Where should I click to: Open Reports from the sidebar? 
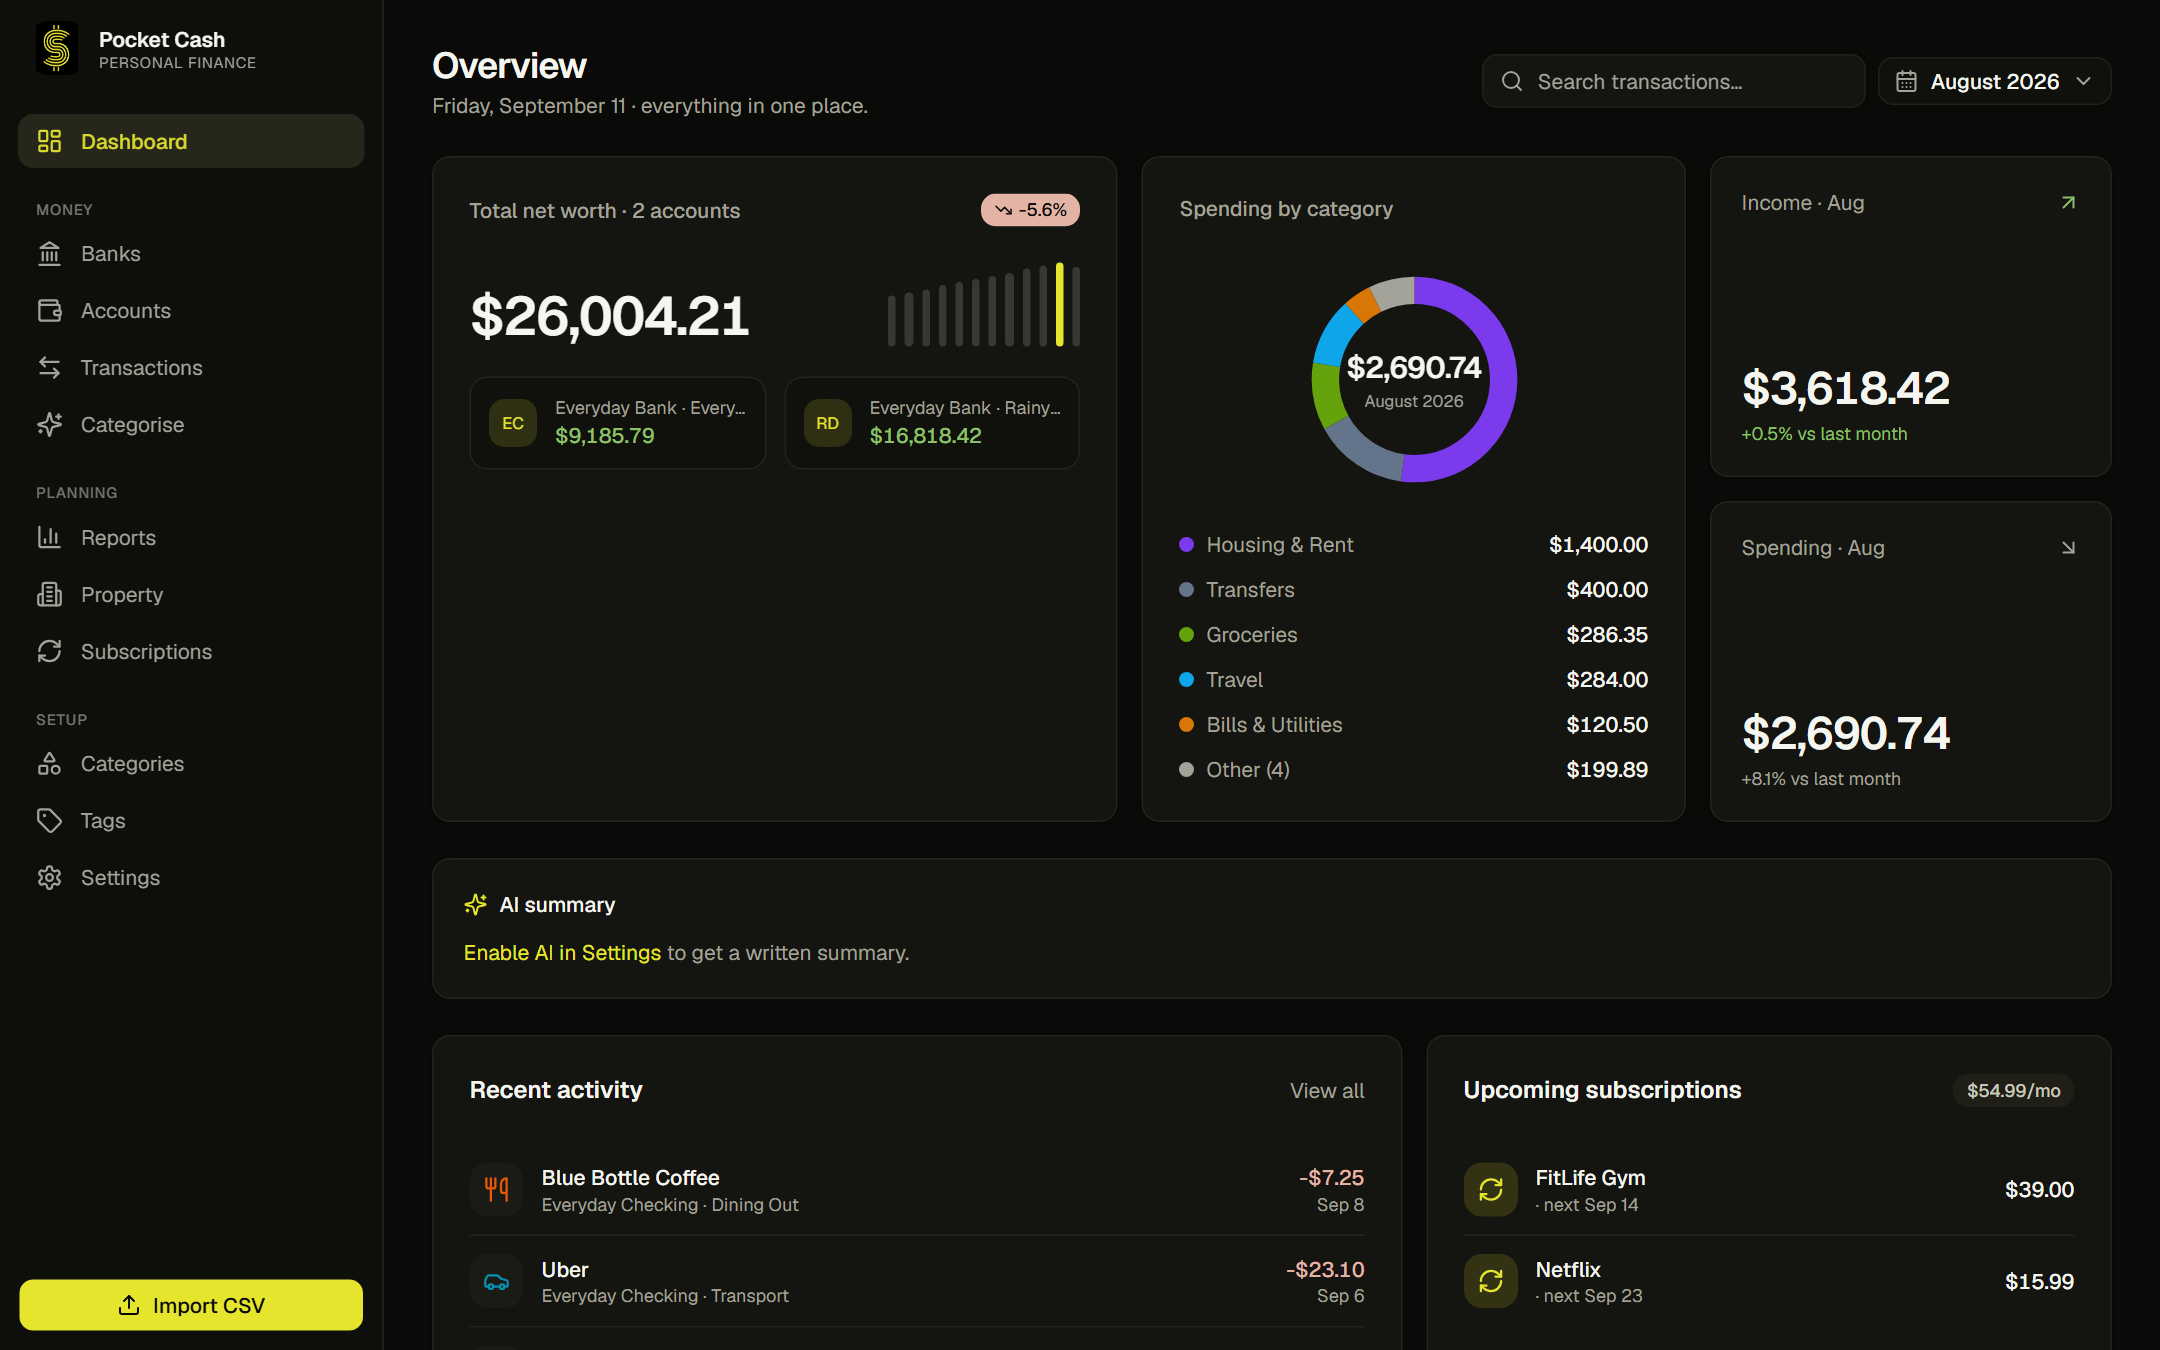(x=191, y=538)
